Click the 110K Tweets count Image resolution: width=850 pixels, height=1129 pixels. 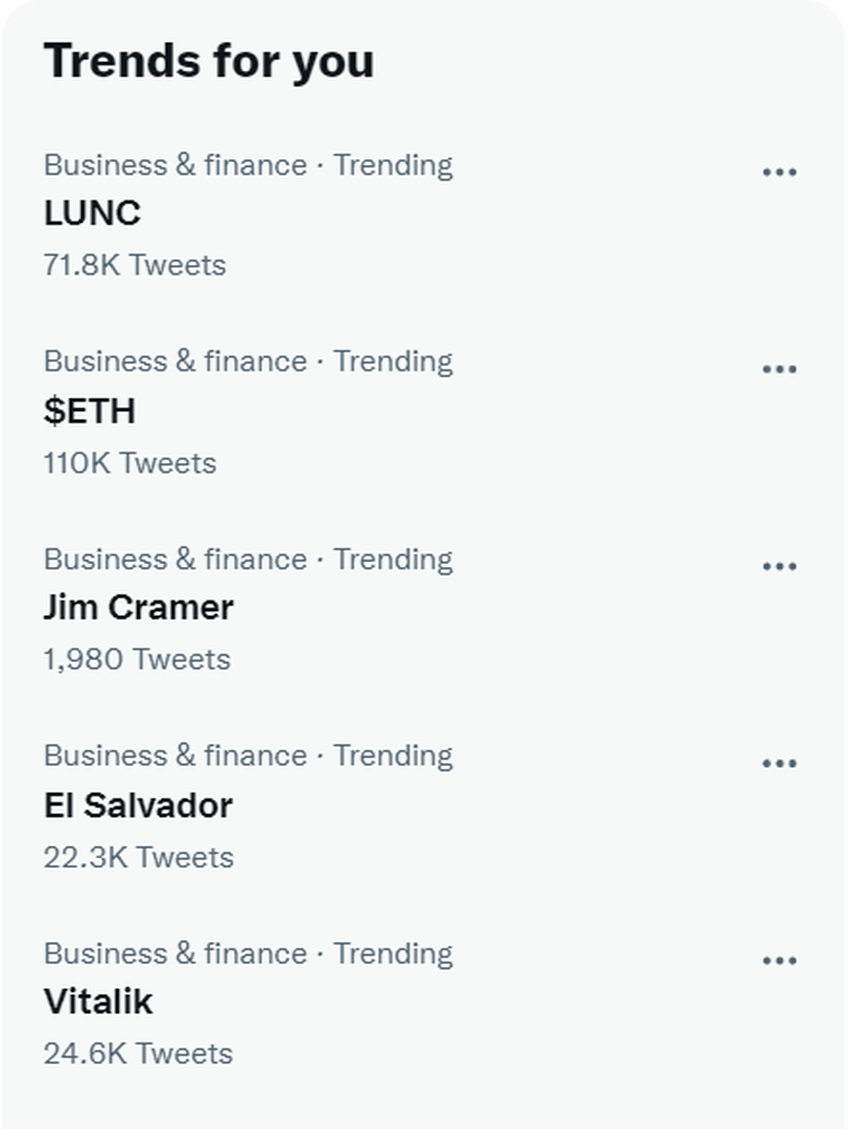(x=129, y=463)
